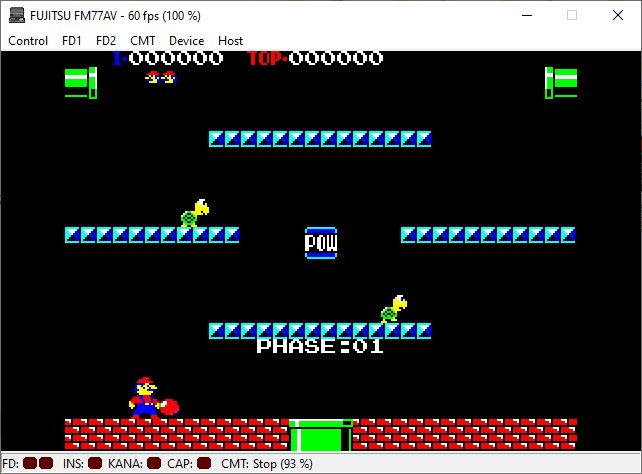
Task: Click the player I score '000000'
Action: 176,59
